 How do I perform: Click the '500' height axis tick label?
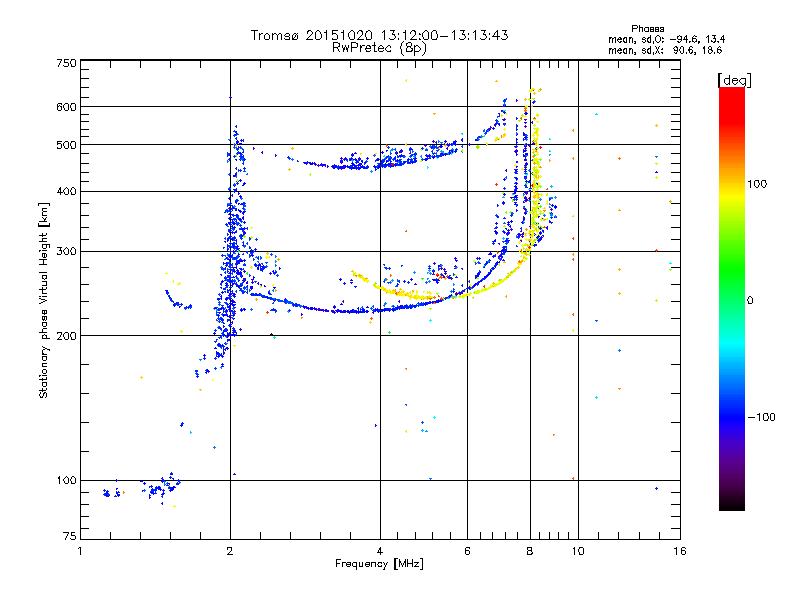[66, 145]
